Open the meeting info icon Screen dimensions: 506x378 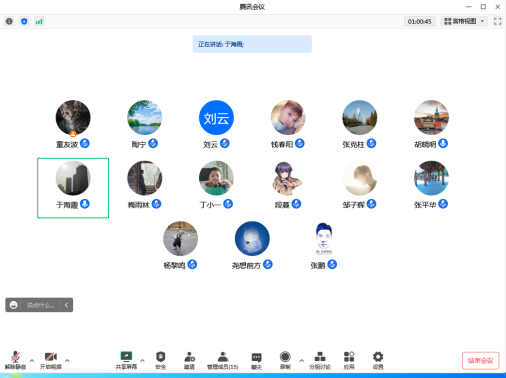point(9,21)
